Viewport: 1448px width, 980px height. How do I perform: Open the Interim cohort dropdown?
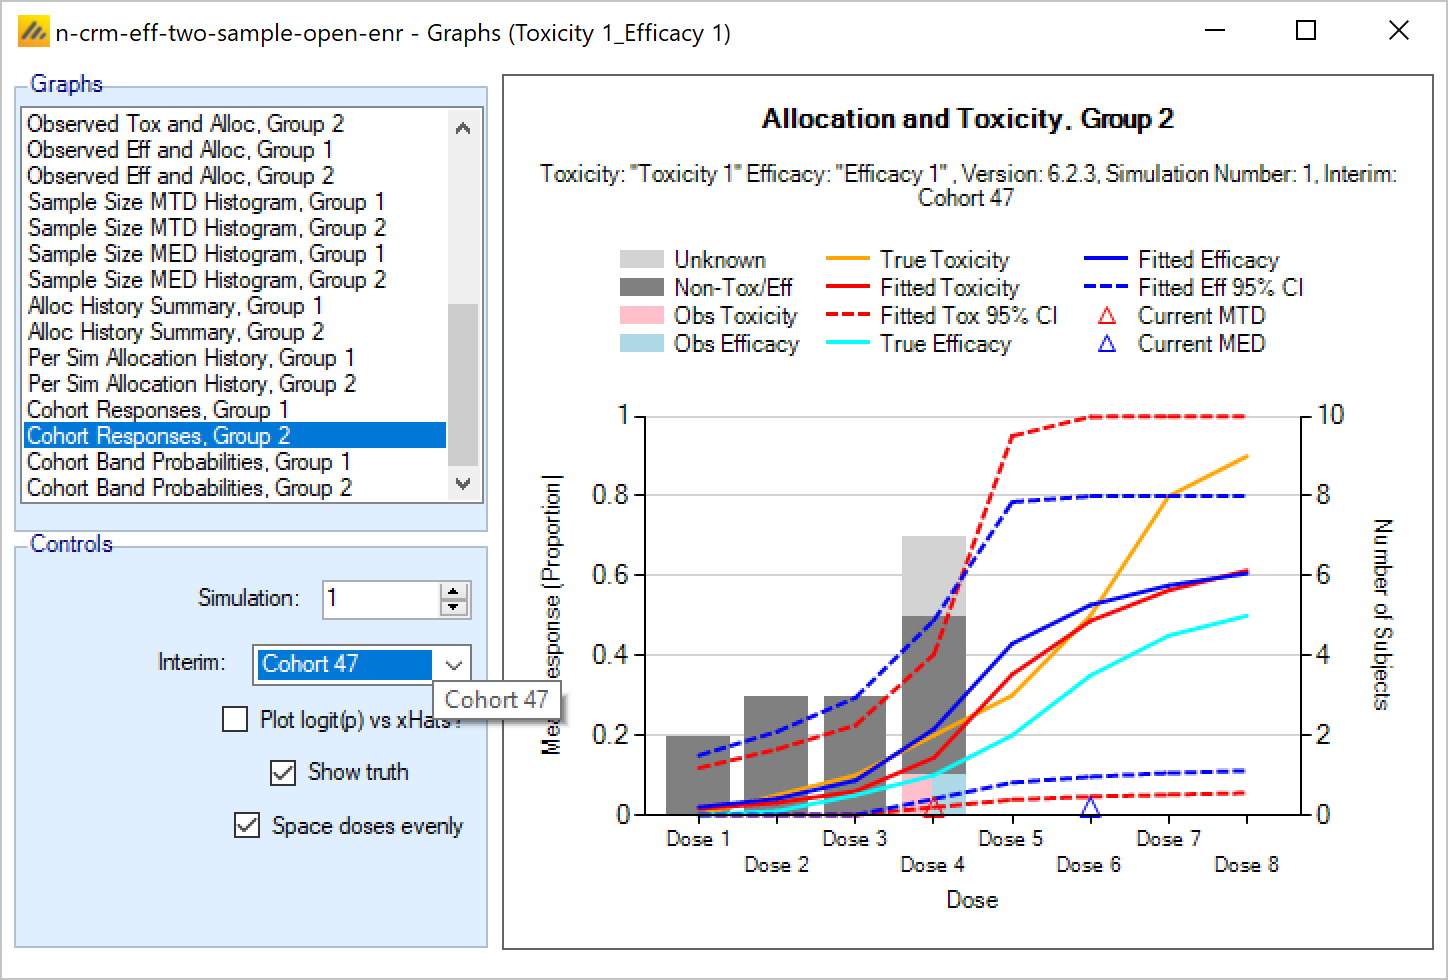click(453, 665)
